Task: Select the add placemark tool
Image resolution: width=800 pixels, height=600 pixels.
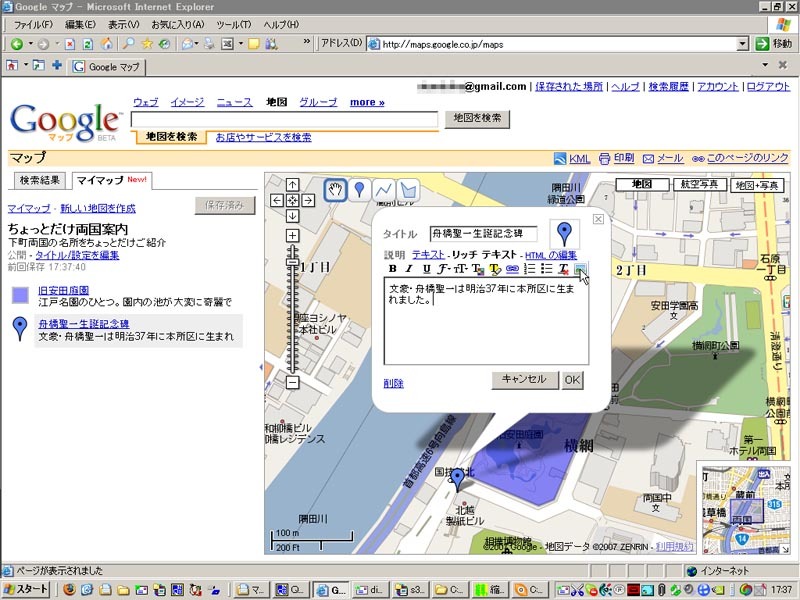Action: click(x=359, y=190)
